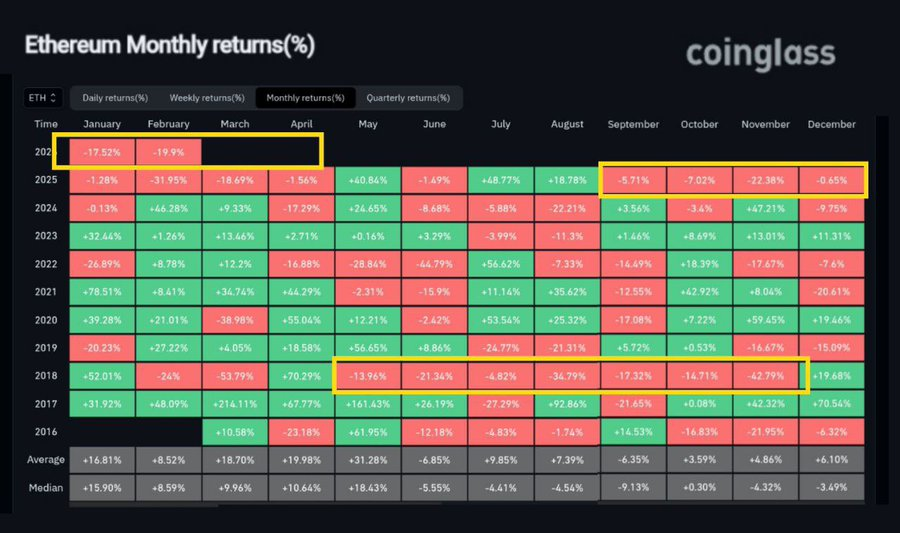Screen dimensions: 900x533
Task: Click the Ethereum Monthly returns(%) title
Action: tap(168, 46)
